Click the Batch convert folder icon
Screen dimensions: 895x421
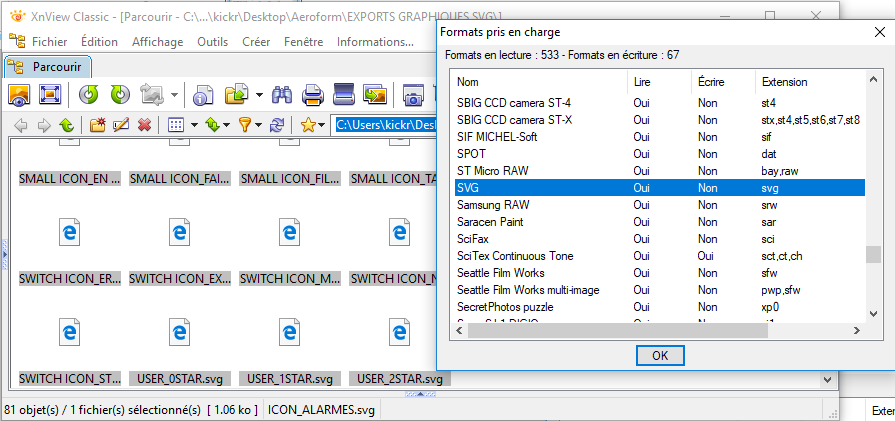pos(236,94)
